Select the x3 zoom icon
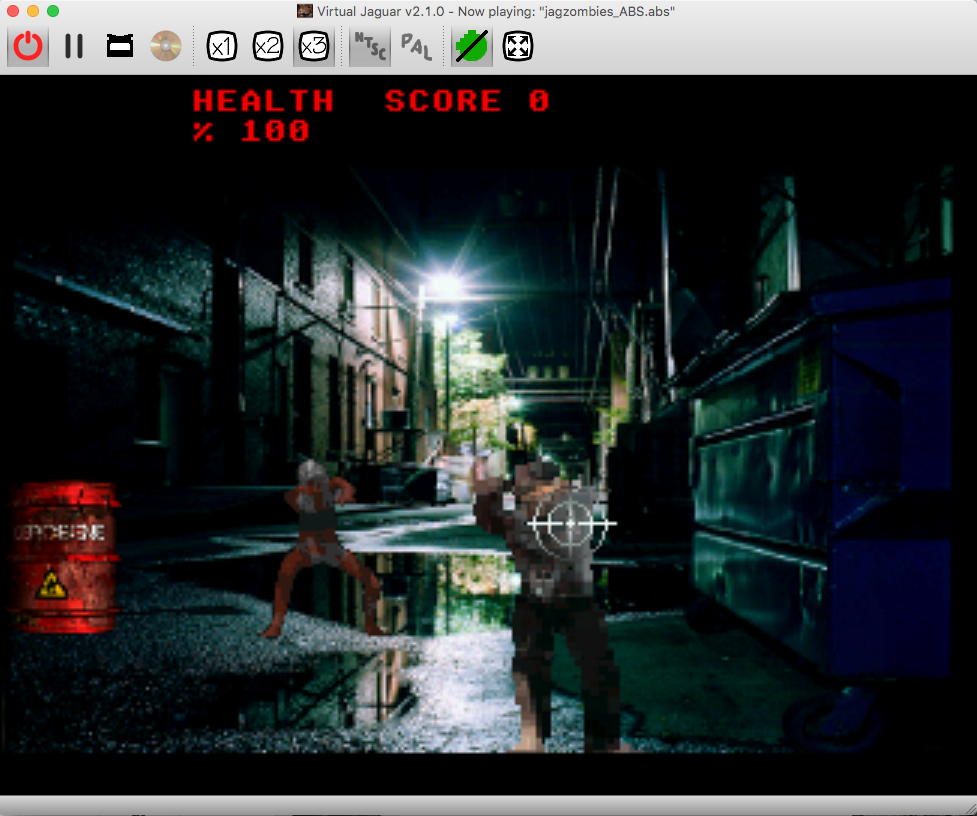This screenshot has height=816, width=977. 313,47
